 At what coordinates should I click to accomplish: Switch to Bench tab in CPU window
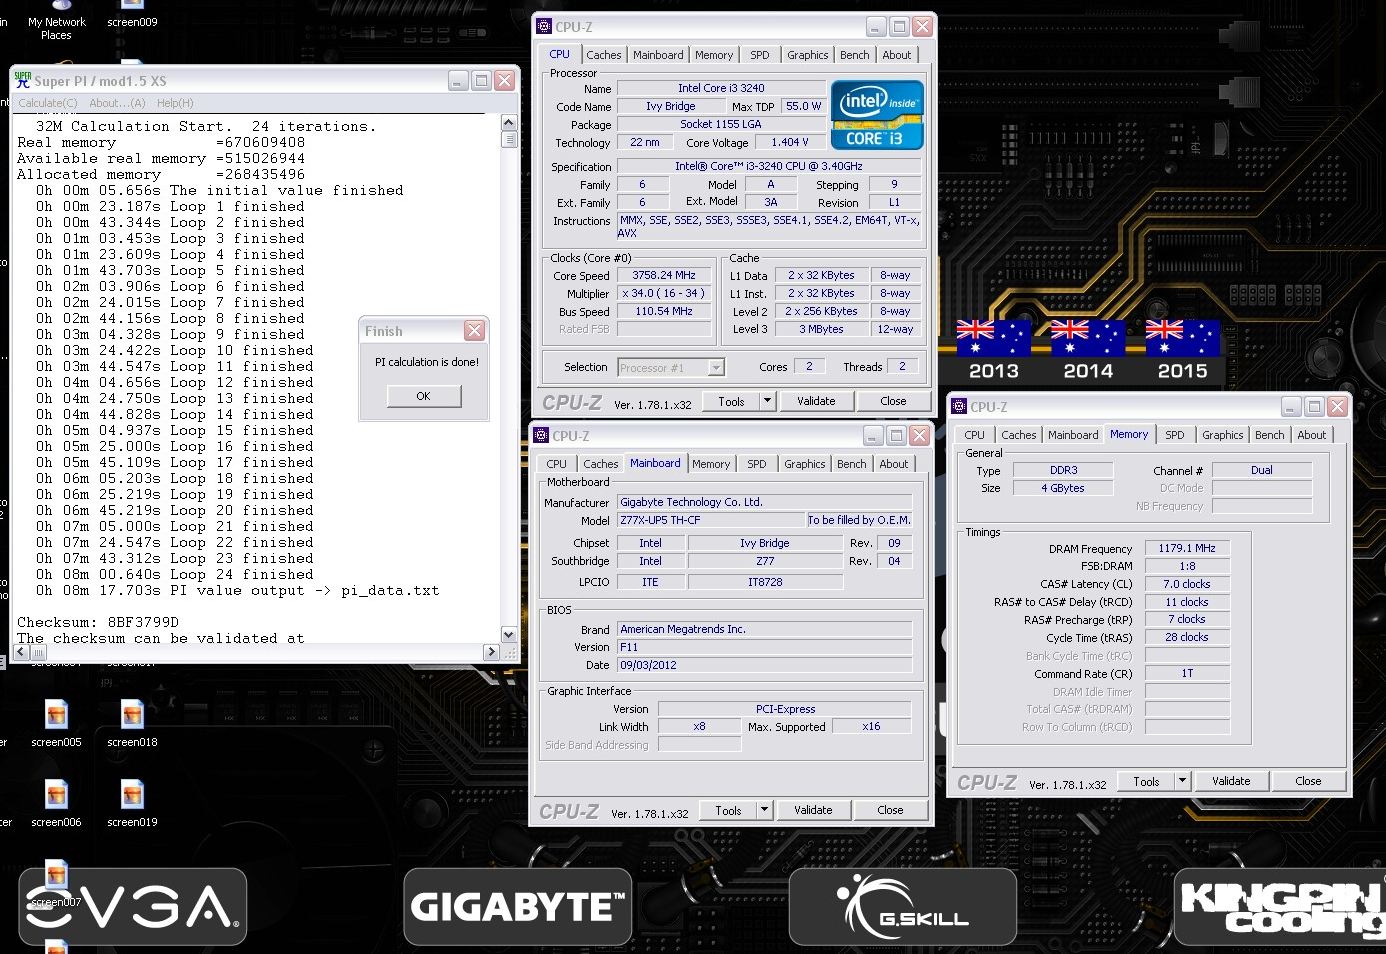pos(854,55)
